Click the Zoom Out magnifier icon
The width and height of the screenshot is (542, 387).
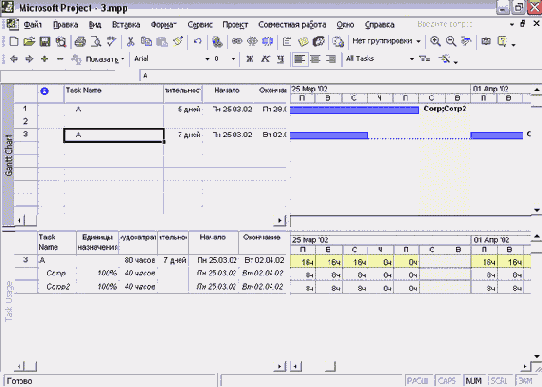[x=451, y=42]
